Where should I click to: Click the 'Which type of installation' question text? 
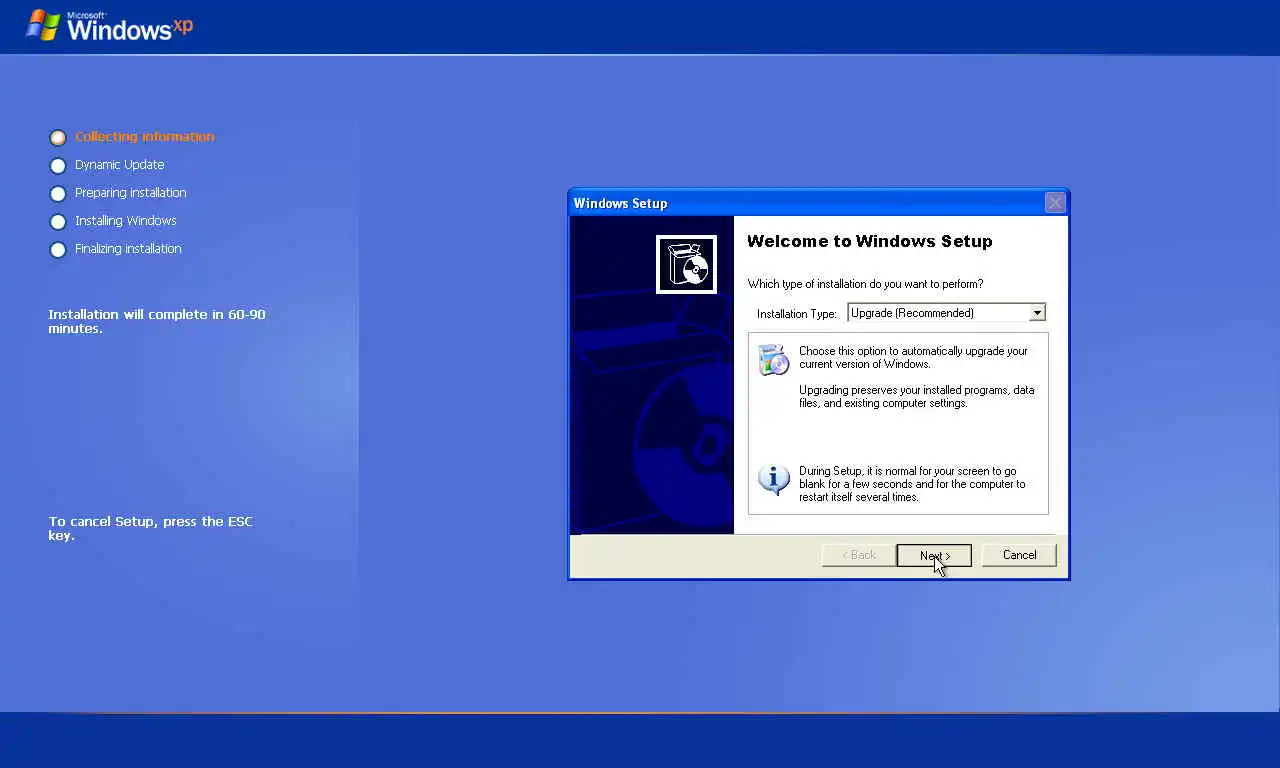(865, 284)
